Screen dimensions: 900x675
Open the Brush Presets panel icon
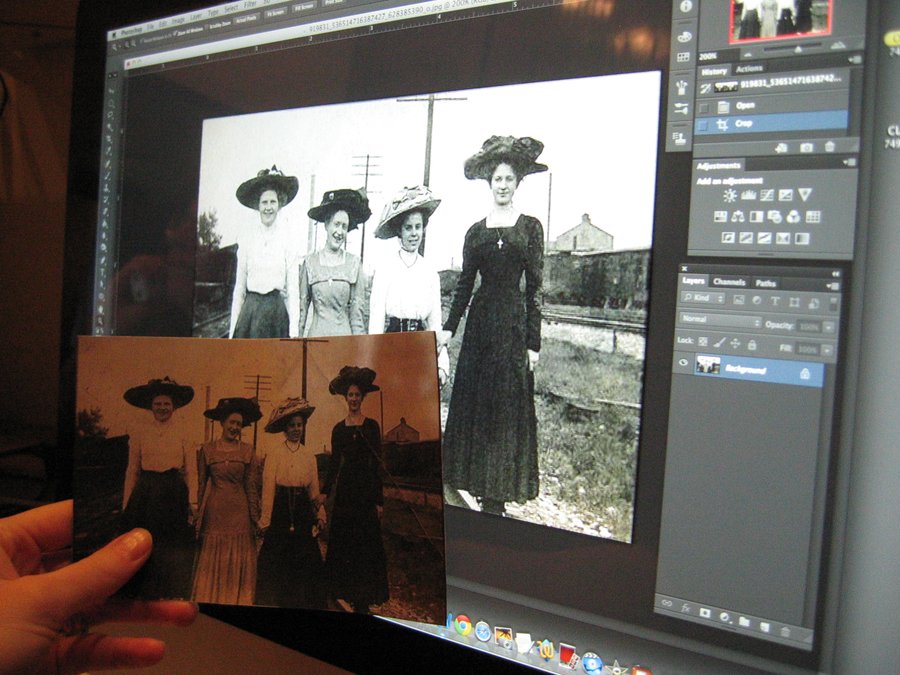click(682, 88)
